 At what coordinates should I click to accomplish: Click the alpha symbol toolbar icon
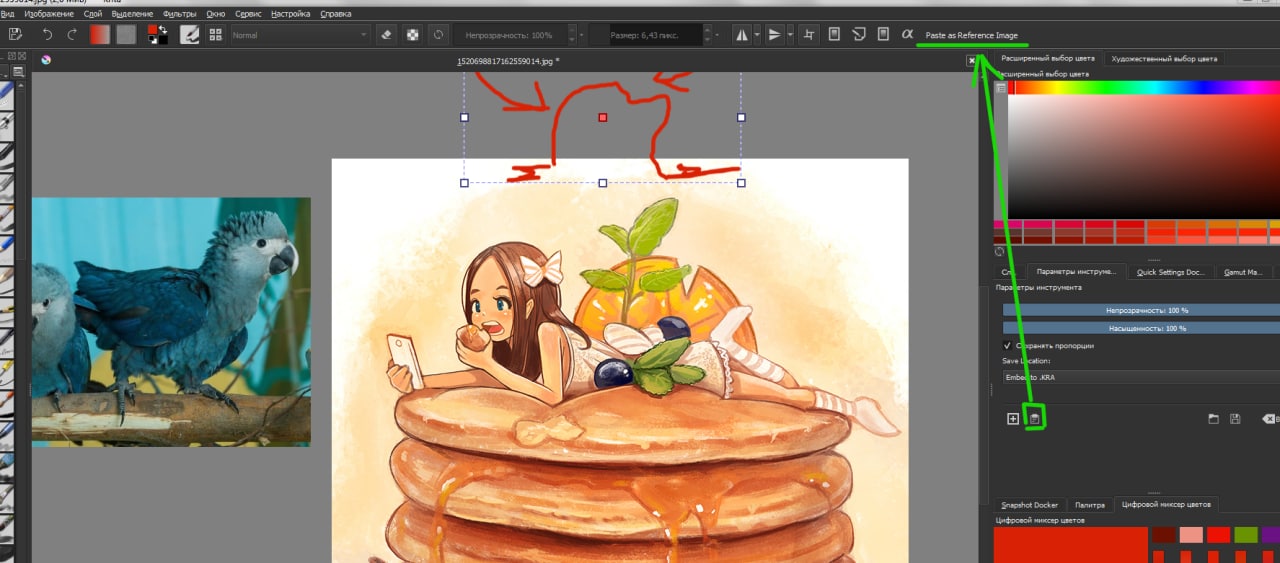[908, 34]
